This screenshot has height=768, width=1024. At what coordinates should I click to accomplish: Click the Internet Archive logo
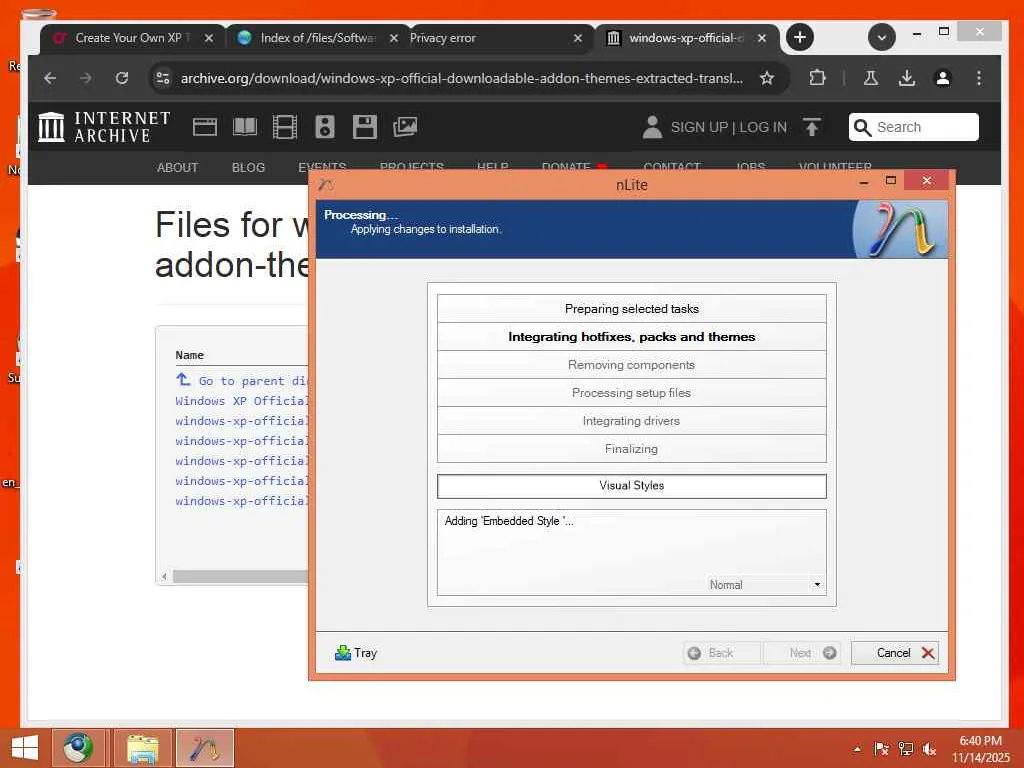coord(104,127)
